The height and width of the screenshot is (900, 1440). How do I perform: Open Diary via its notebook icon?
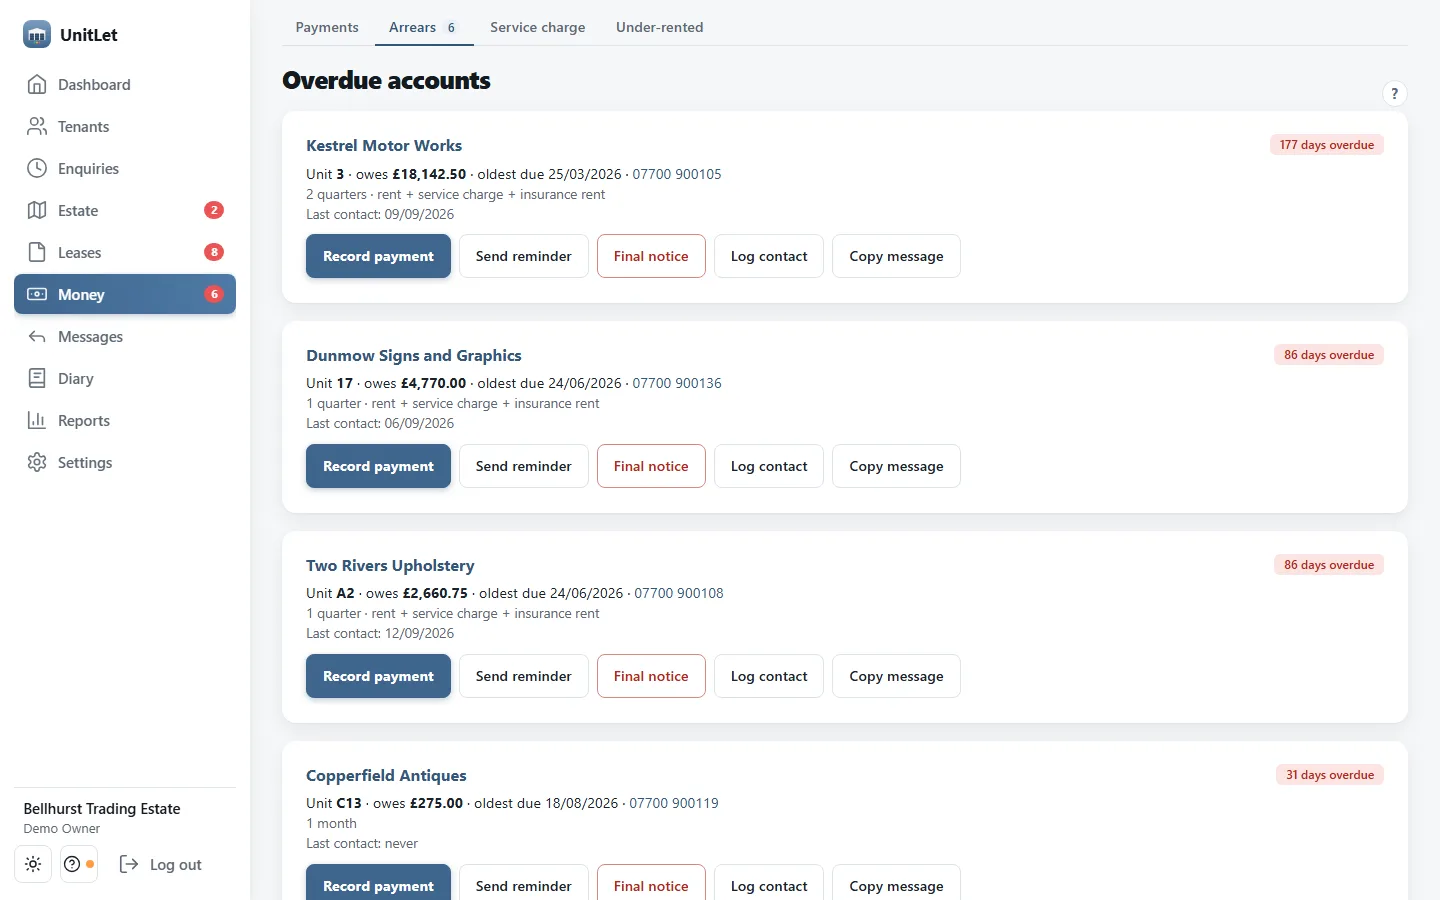(37, 379)
